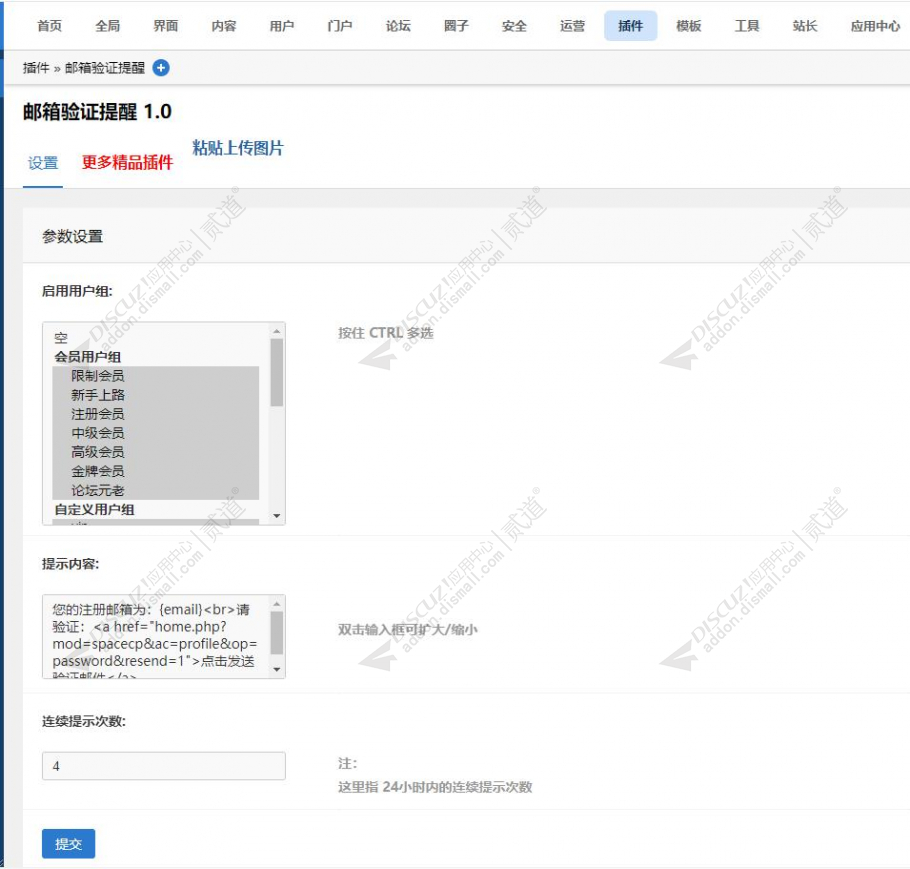Open the 圈子 menu
This screenshot has height=869, width=910.
(x=456, y=26)
